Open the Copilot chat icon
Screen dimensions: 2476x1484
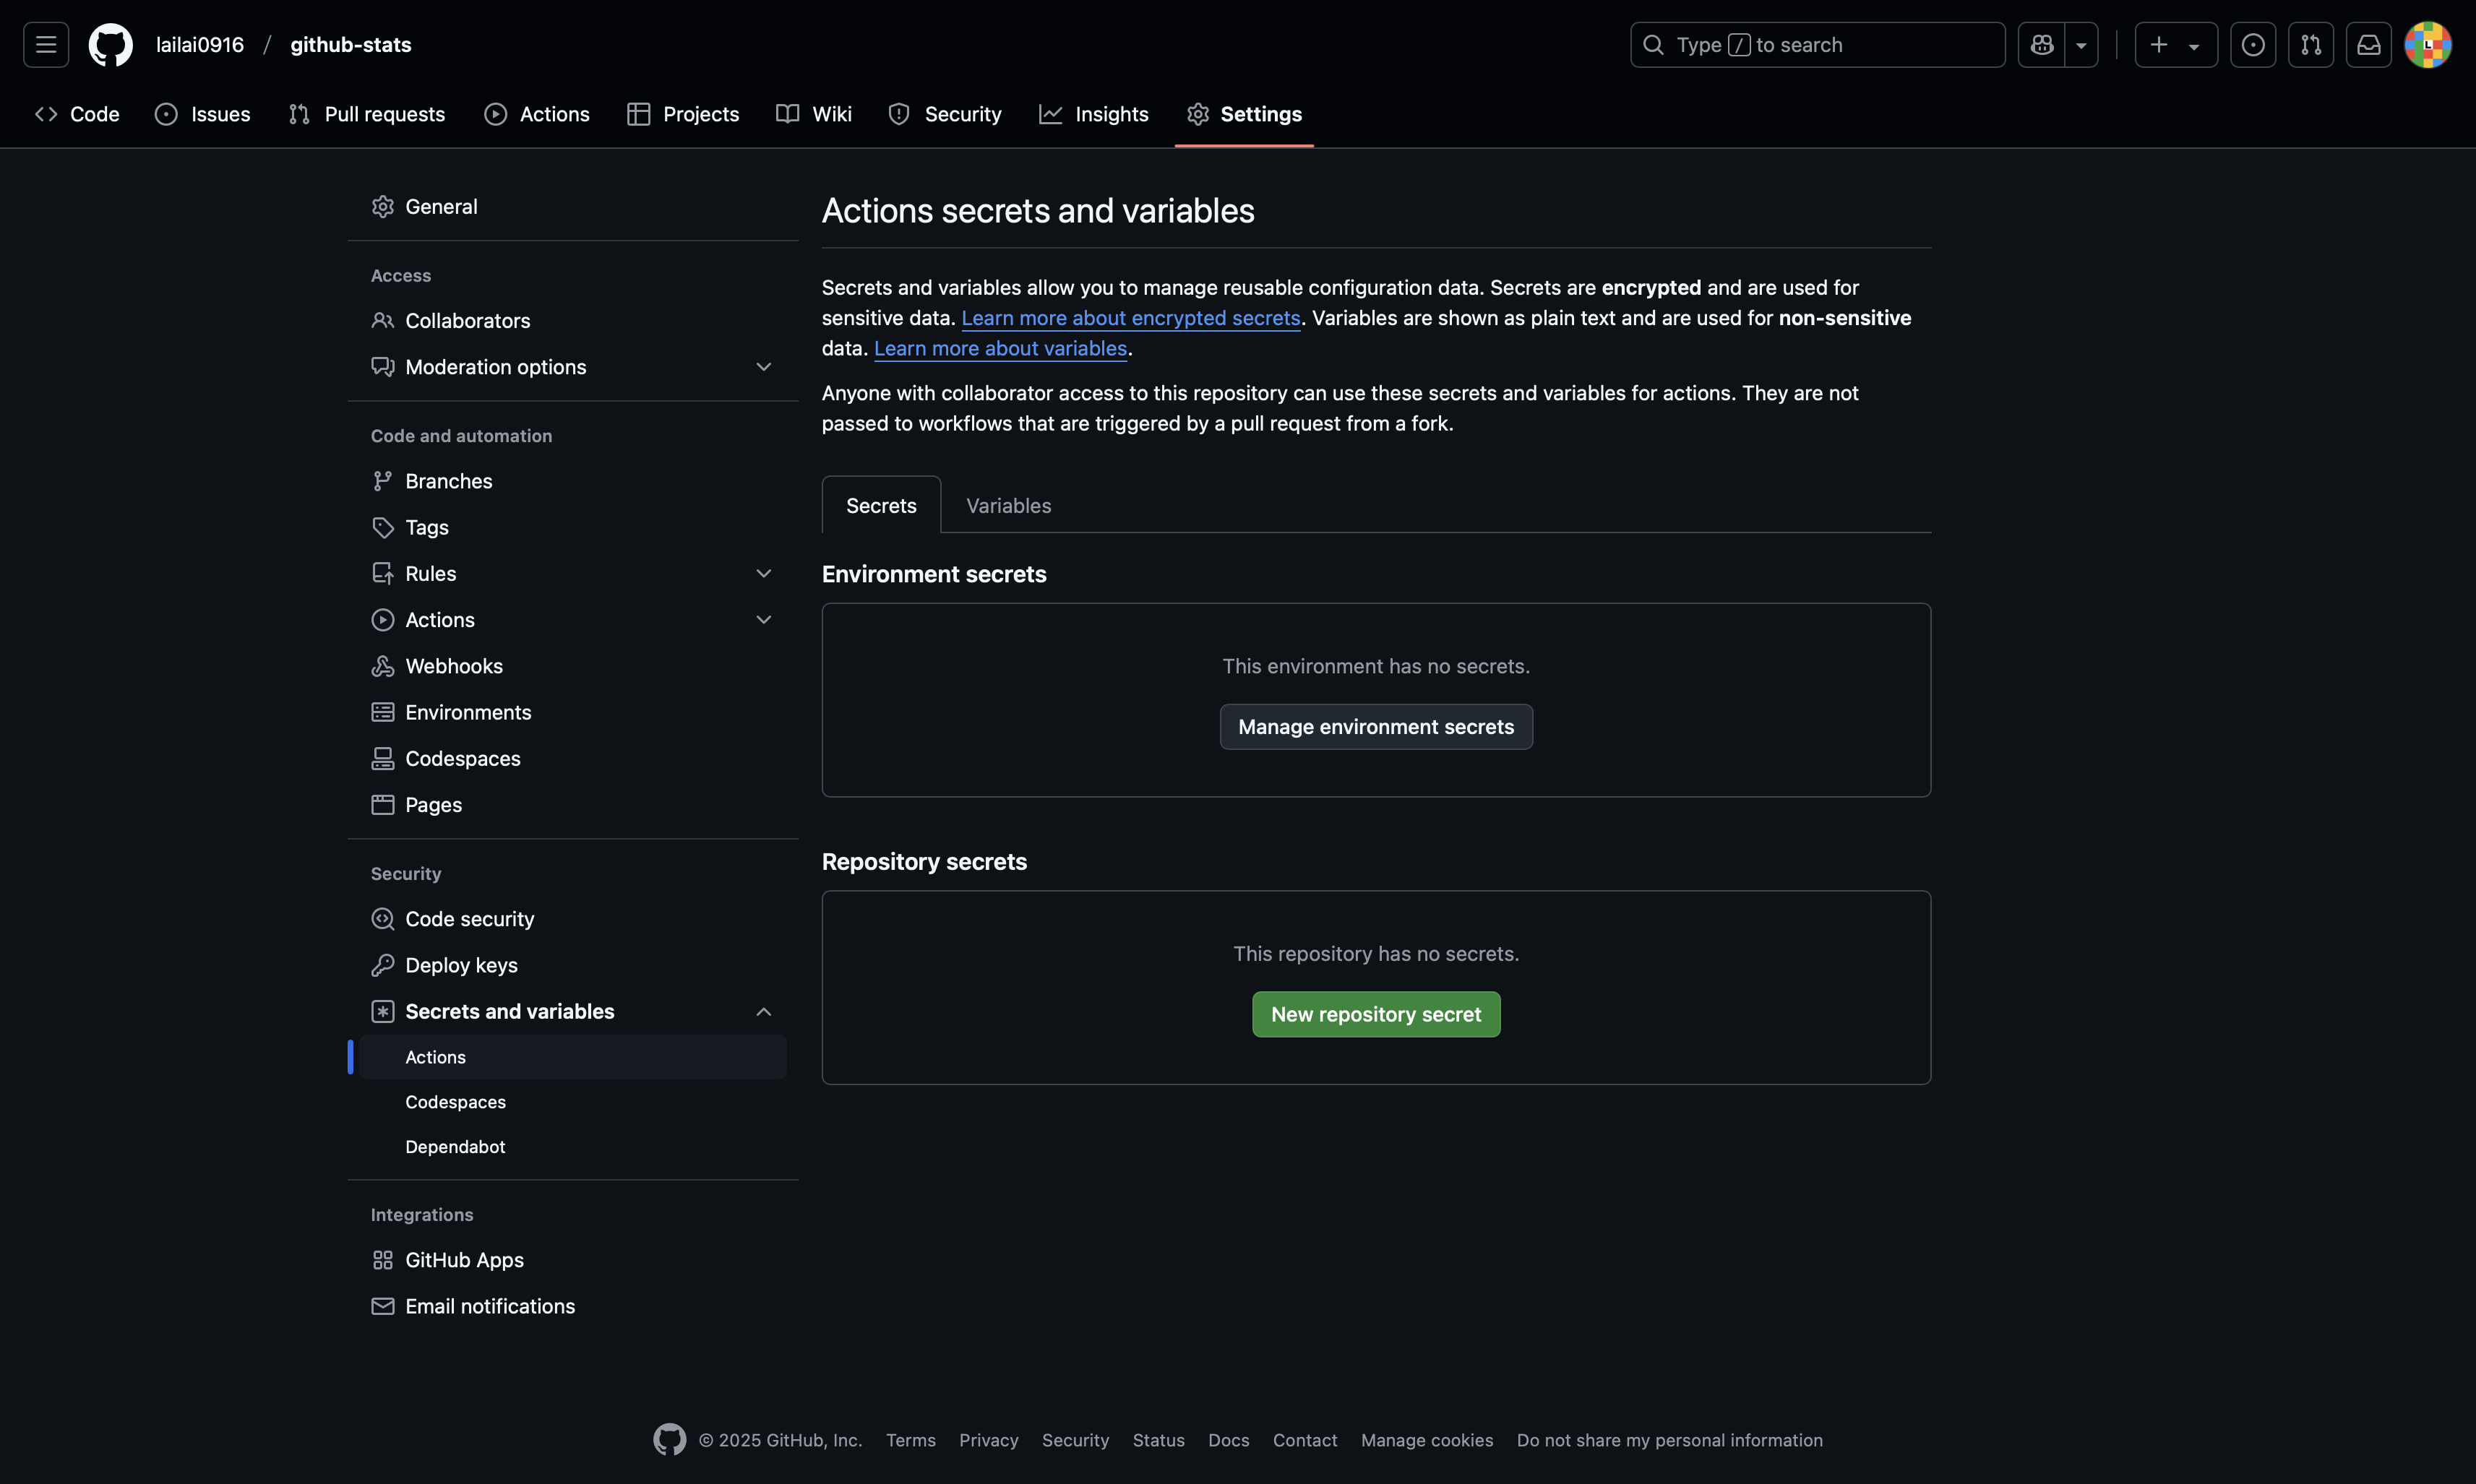pos(2041,45)
